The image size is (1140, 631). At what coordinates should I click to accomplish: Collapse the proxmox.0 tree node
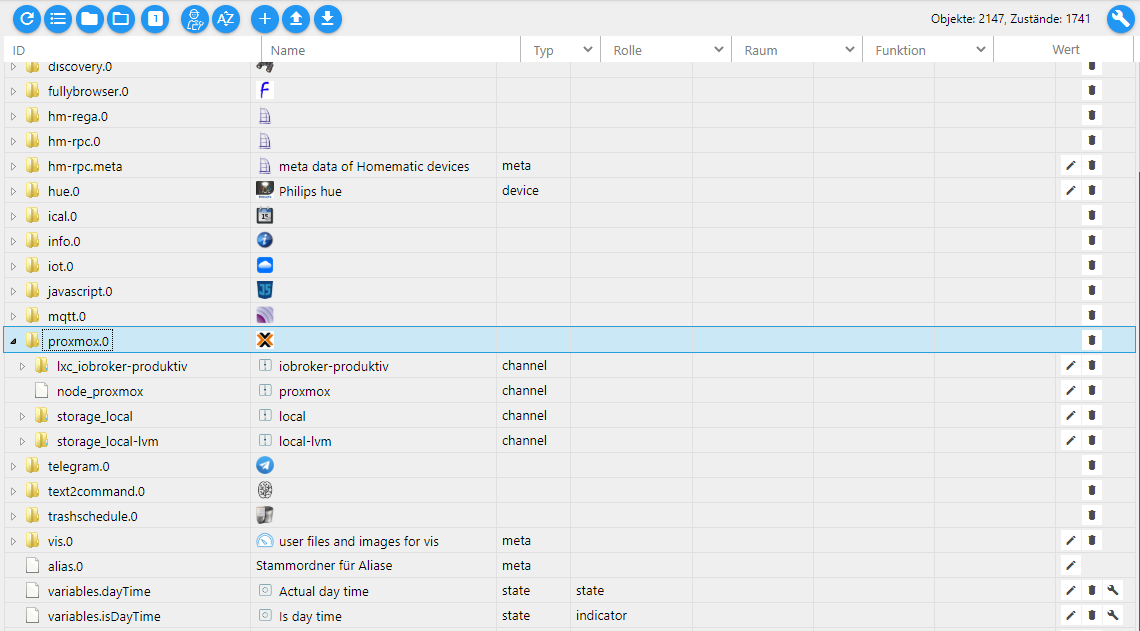tap(13, 341)
